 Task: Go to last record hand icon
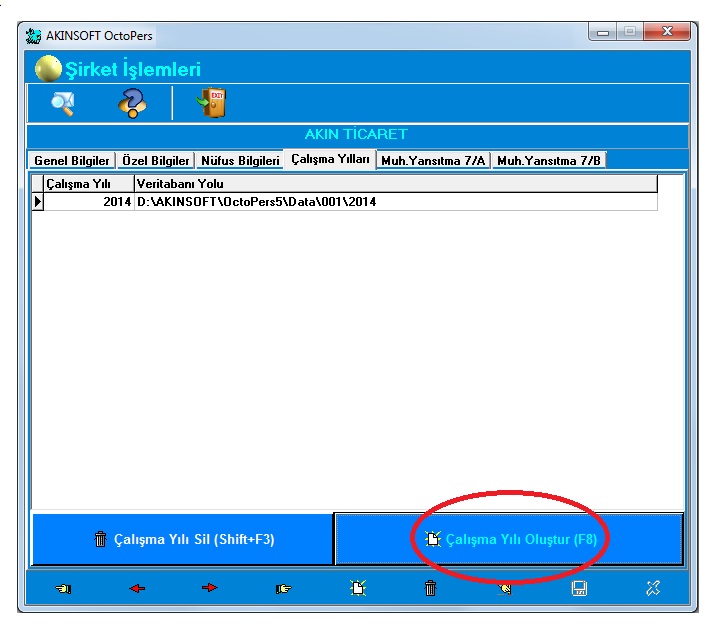283,589
